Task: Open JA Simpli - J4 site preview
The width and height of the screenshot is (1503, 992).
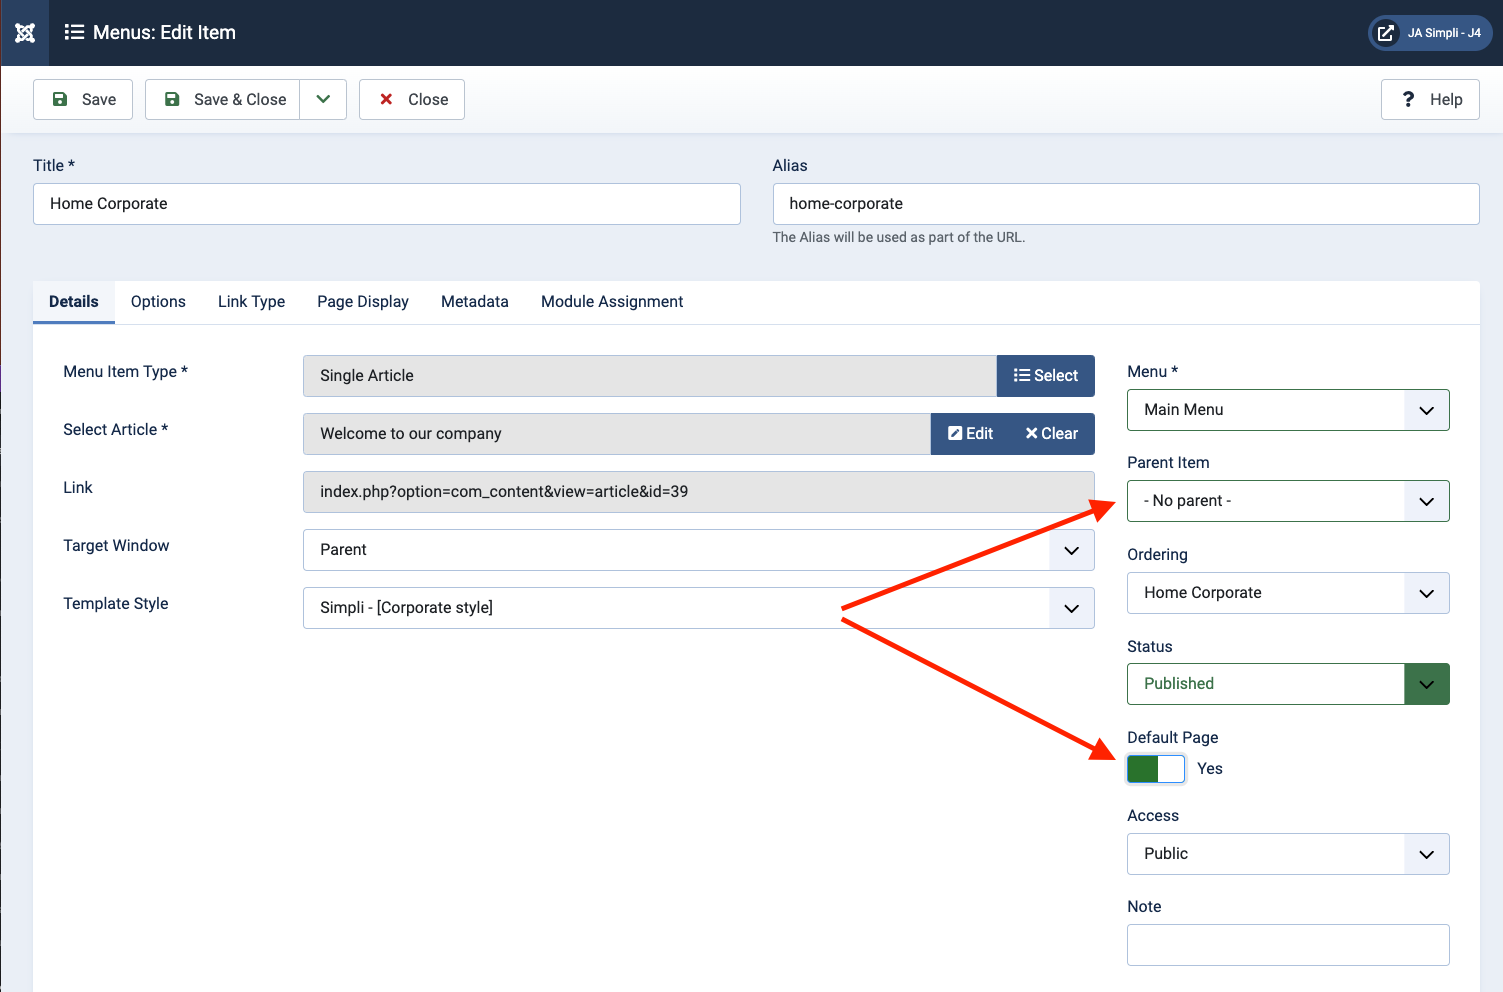Action: 1430,33
